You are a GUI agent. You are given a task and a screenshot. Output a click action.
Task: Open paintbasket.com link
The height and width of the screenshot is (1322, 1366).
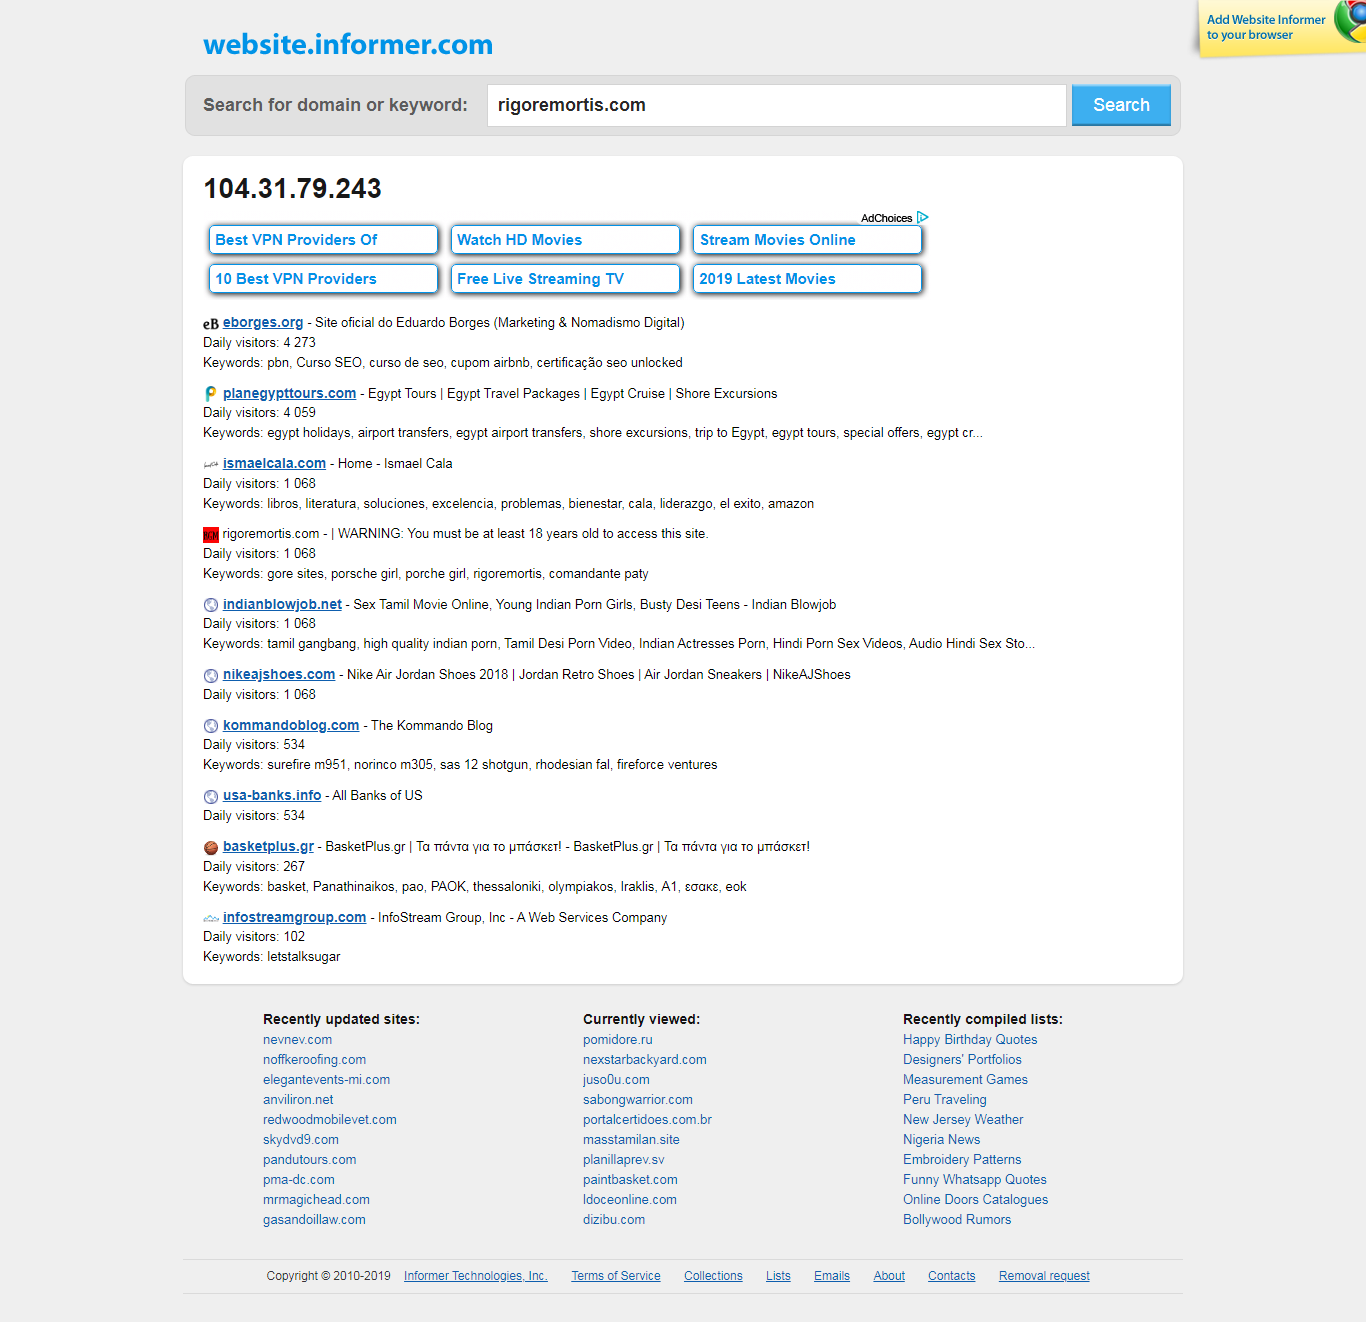[x=630, y=1180]
